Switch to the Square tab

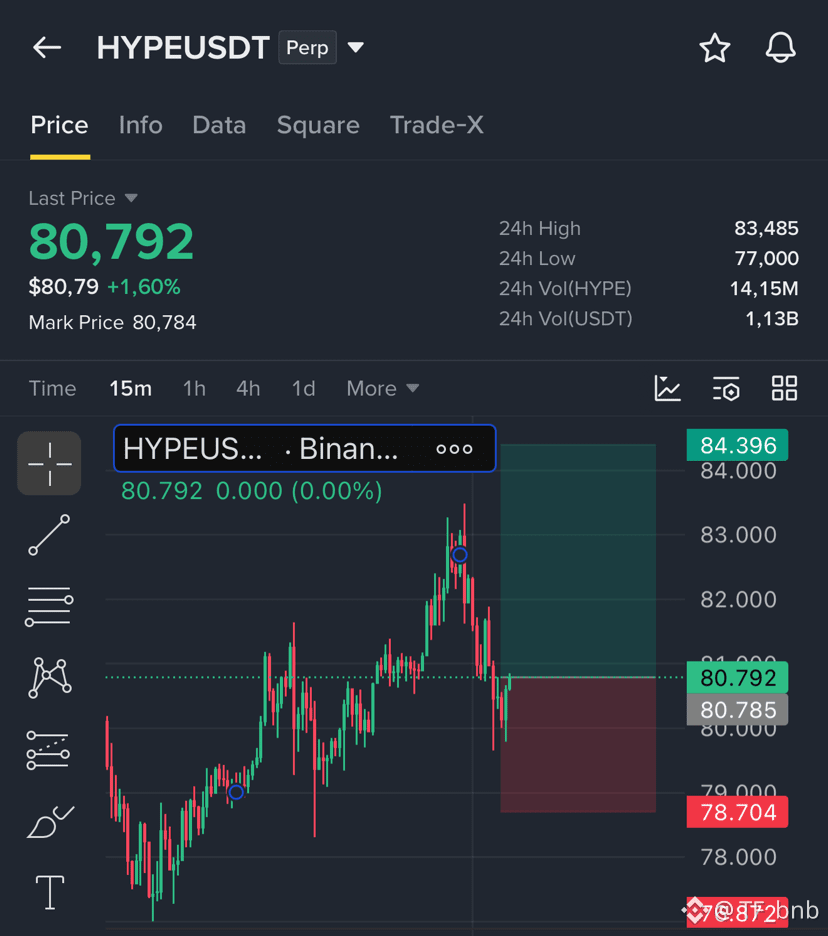[318, 125]
